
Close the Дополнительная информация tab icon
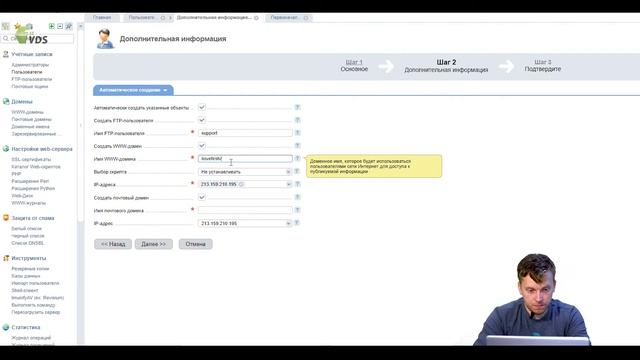click(256, 18)
